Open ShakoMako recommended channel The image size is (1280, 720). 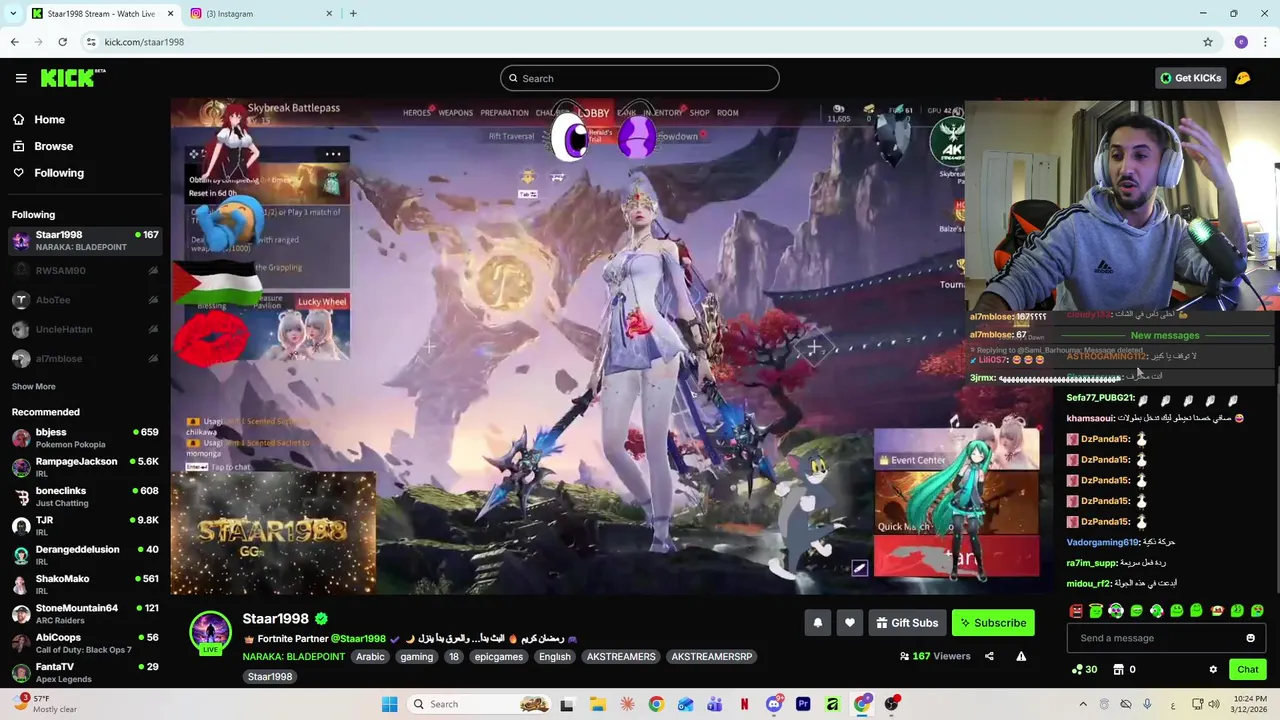coord(85,584)
